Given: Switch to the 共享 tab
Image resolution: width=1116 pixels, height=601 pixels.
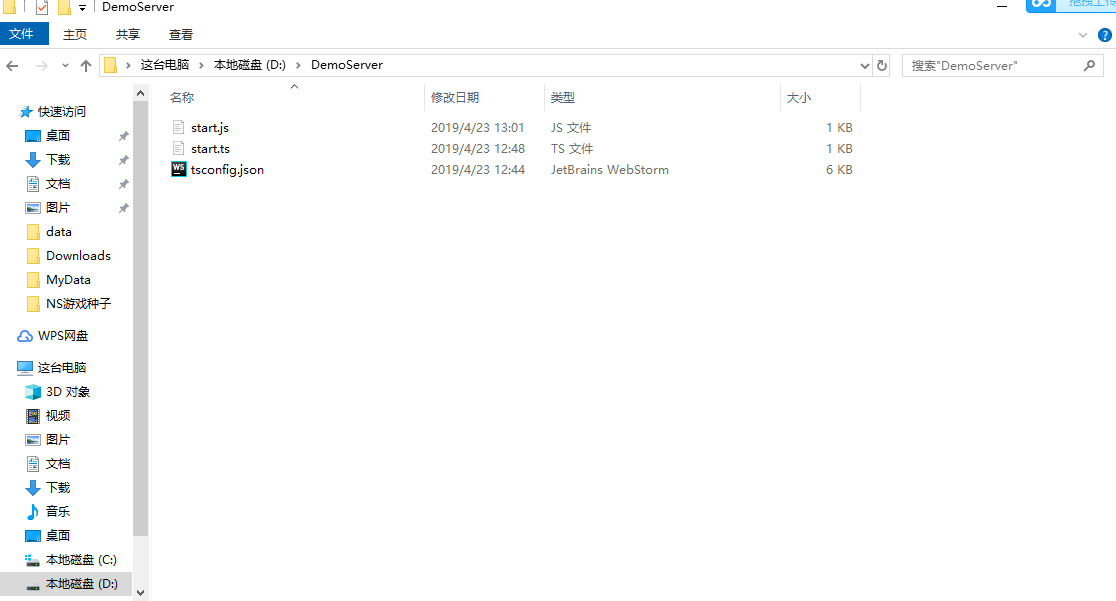Looking at the screenshot, I should [128, 34].
